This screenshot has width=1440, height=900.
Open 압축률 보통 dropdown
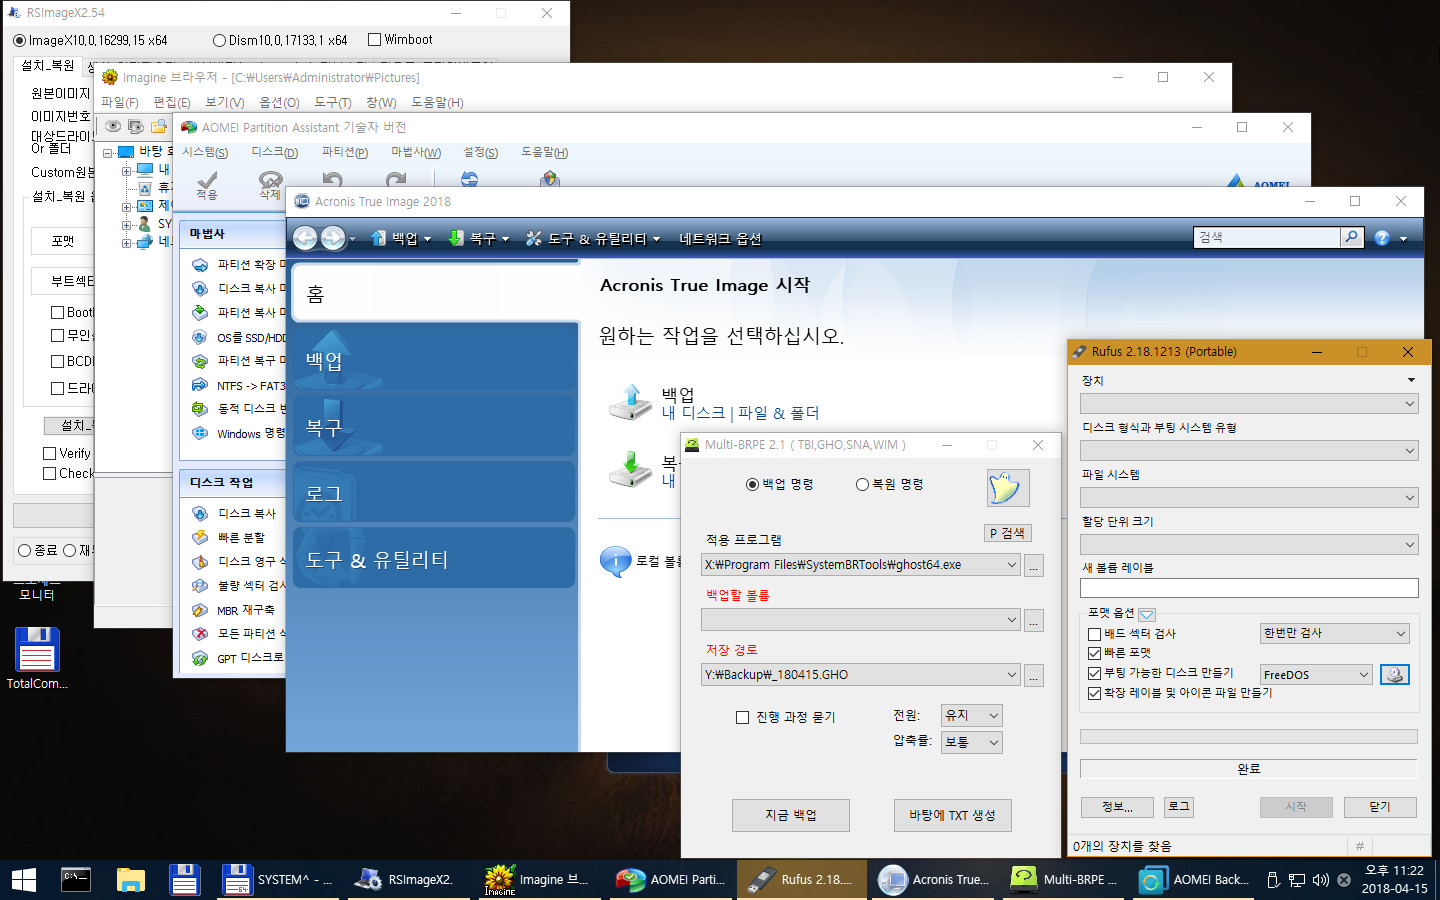click(971, 742)
